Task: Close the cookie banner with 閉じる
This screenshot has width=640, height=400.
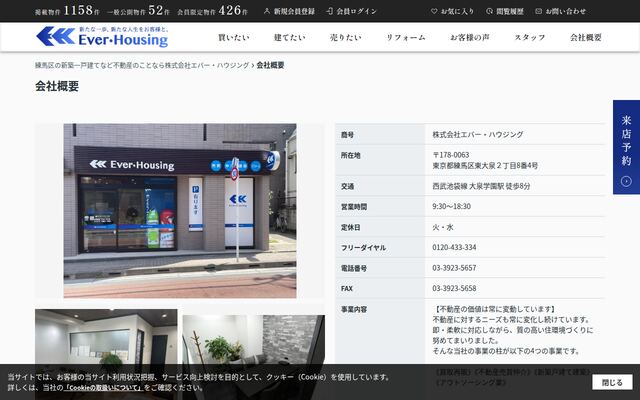Action: (x=612, y=382)
